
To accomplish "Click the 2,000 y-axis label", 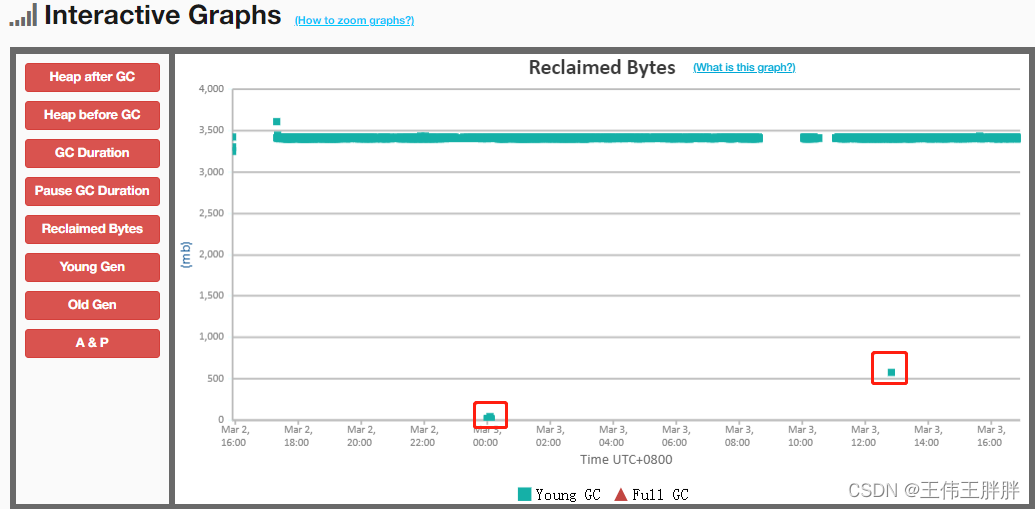I will coord(212,254).
